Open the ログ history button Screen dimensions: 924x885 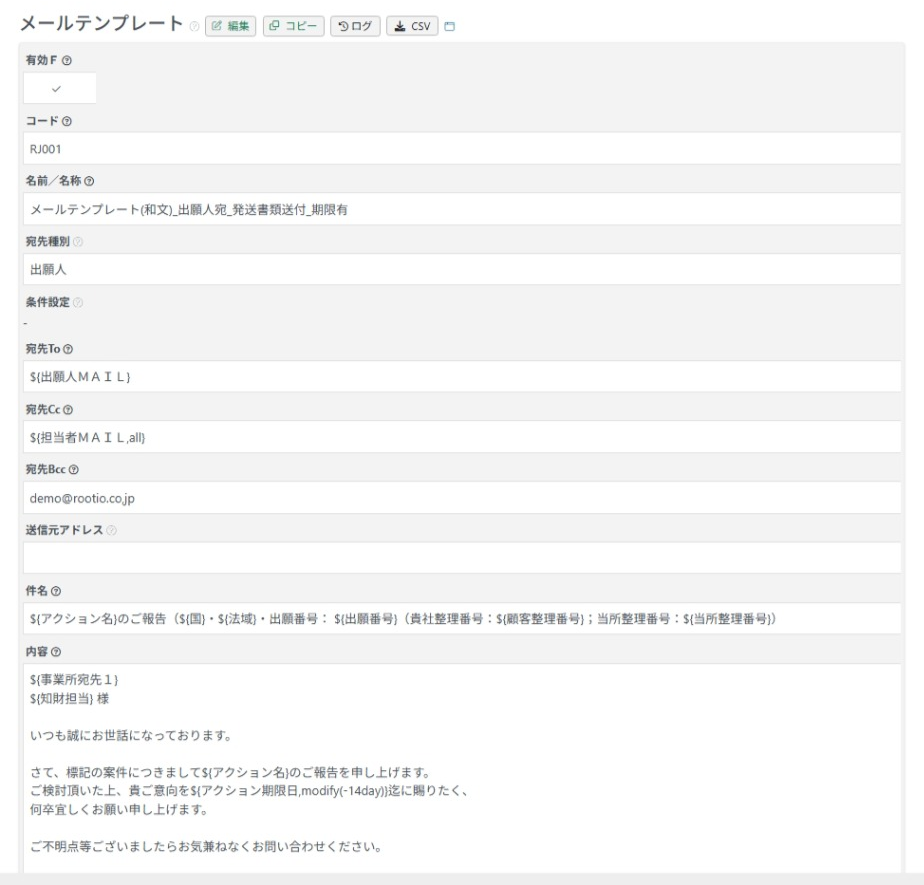[x=355, y=26]
